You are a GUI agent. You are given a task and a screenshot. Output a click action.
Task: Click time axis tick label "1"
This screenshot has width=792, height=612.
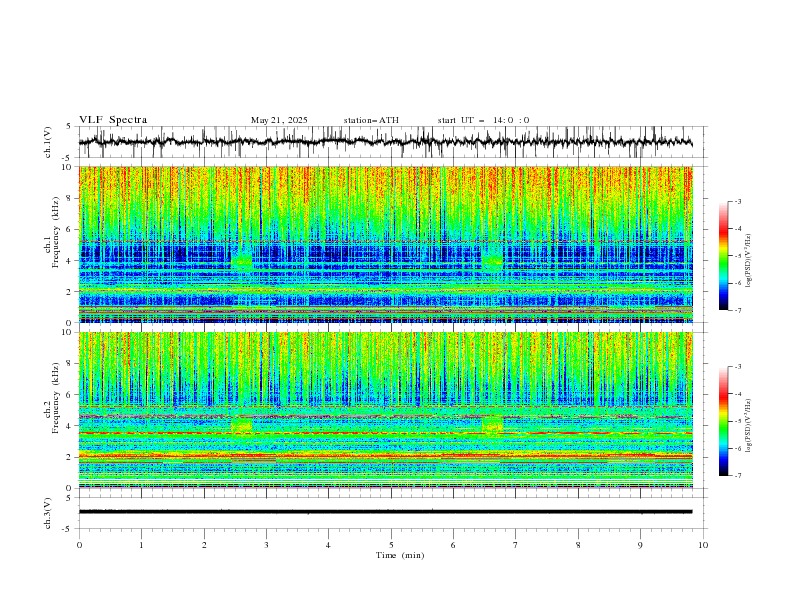click(x=141, y=545)
